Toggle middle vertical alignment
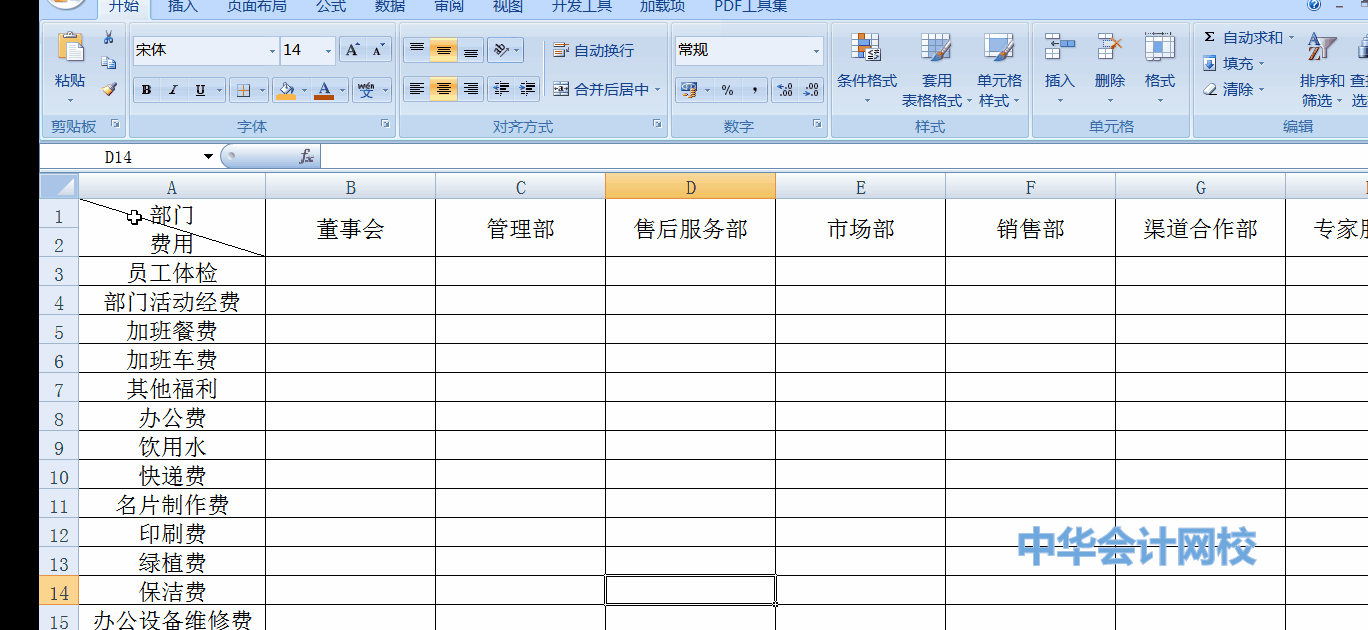Image resolution: width=1368 pixels, height=630 pixels. click(444, 50)
